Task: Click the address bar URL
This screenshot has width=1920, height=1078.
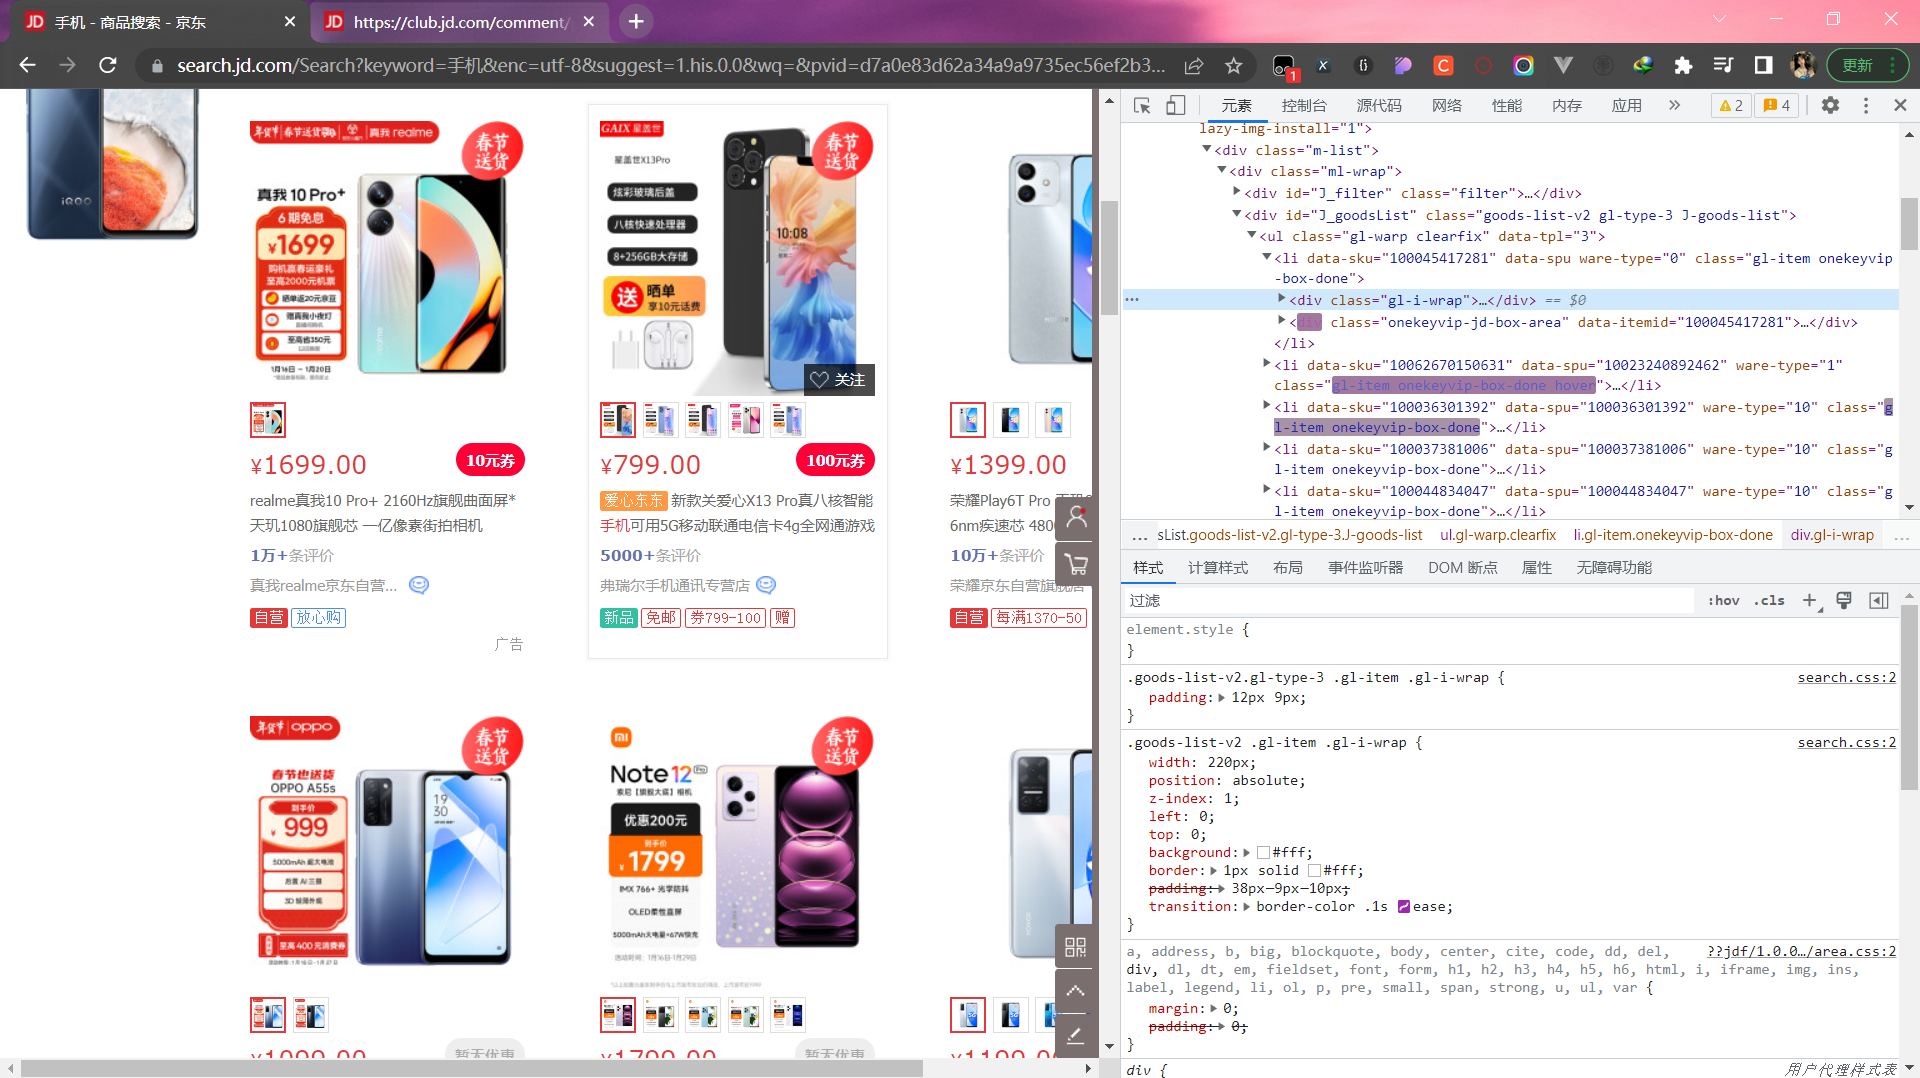Action: tap(671, 65)
